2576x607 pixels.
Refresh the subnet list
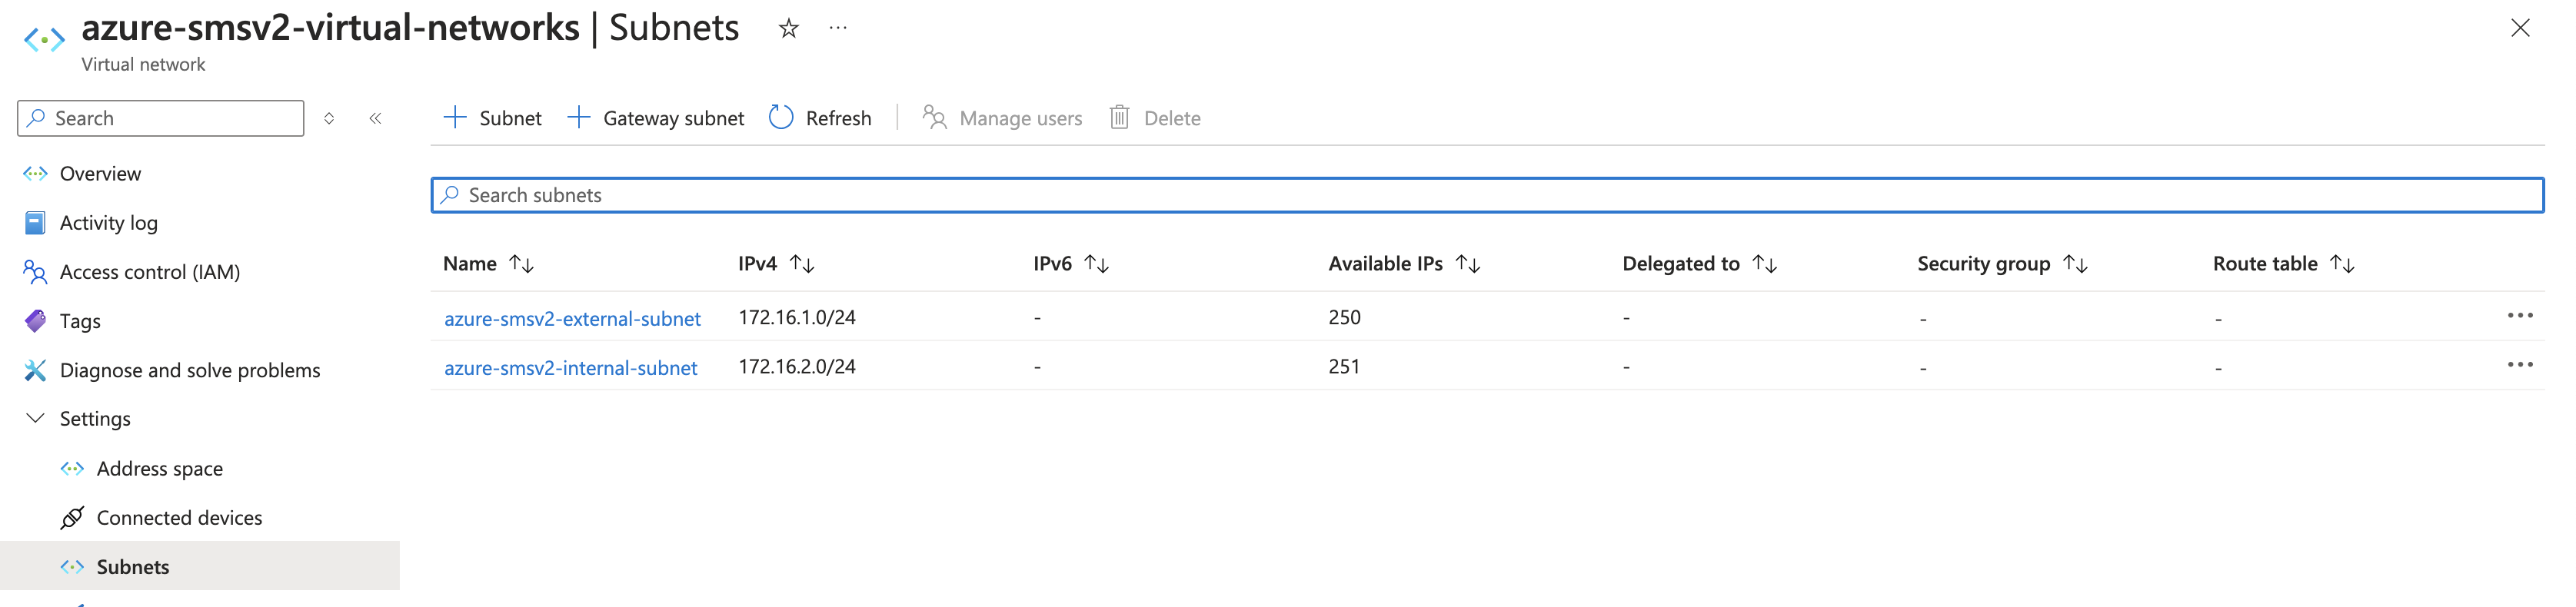[x=820, y=117]
